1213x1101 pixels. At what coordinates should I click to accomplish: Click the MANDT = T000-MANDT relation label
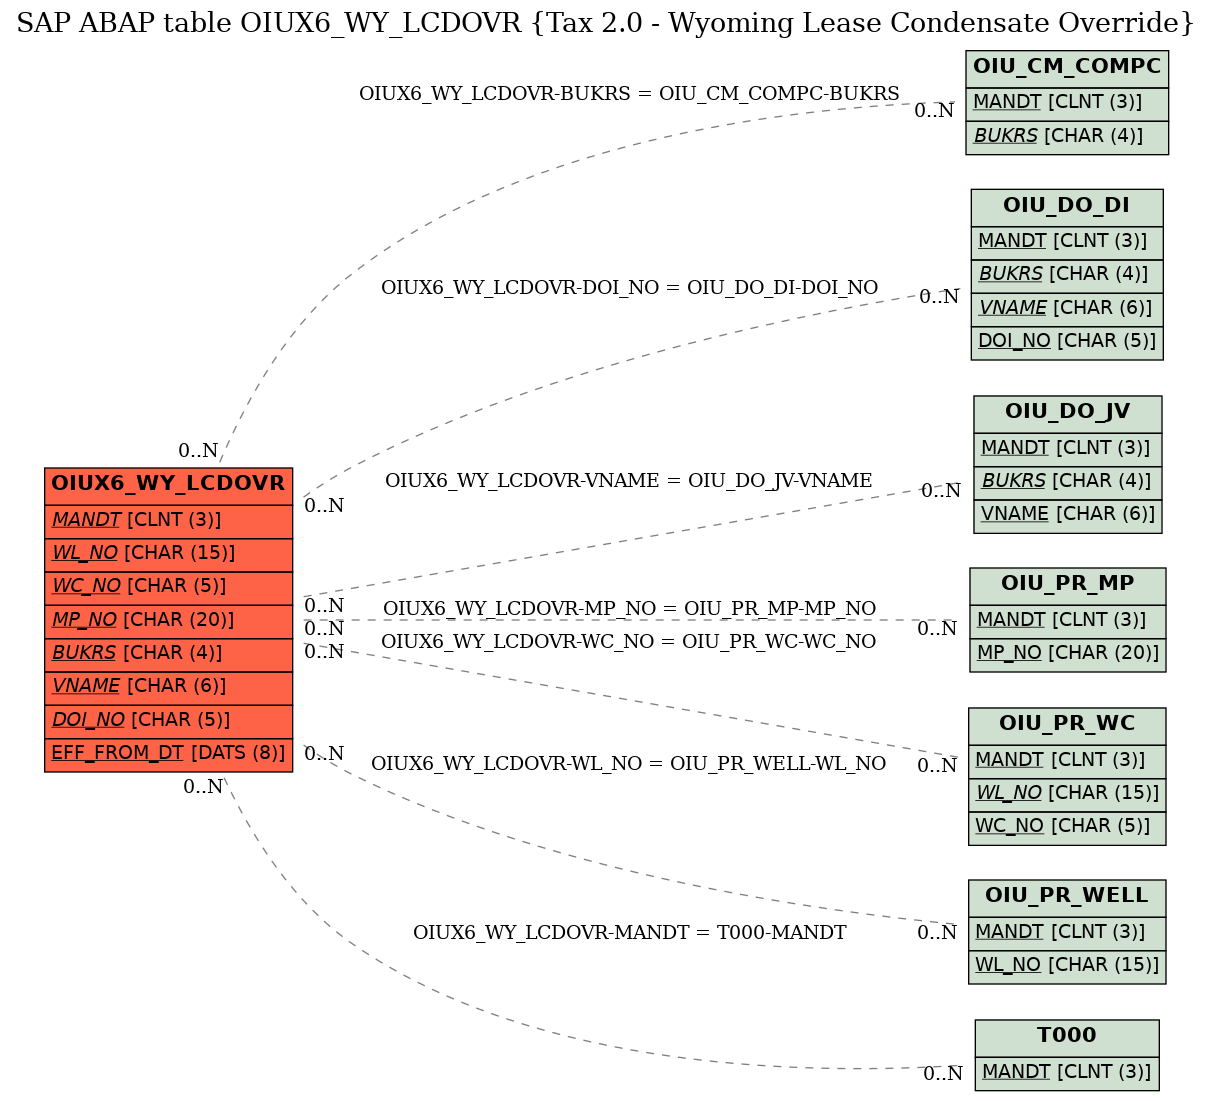(629, 933)
